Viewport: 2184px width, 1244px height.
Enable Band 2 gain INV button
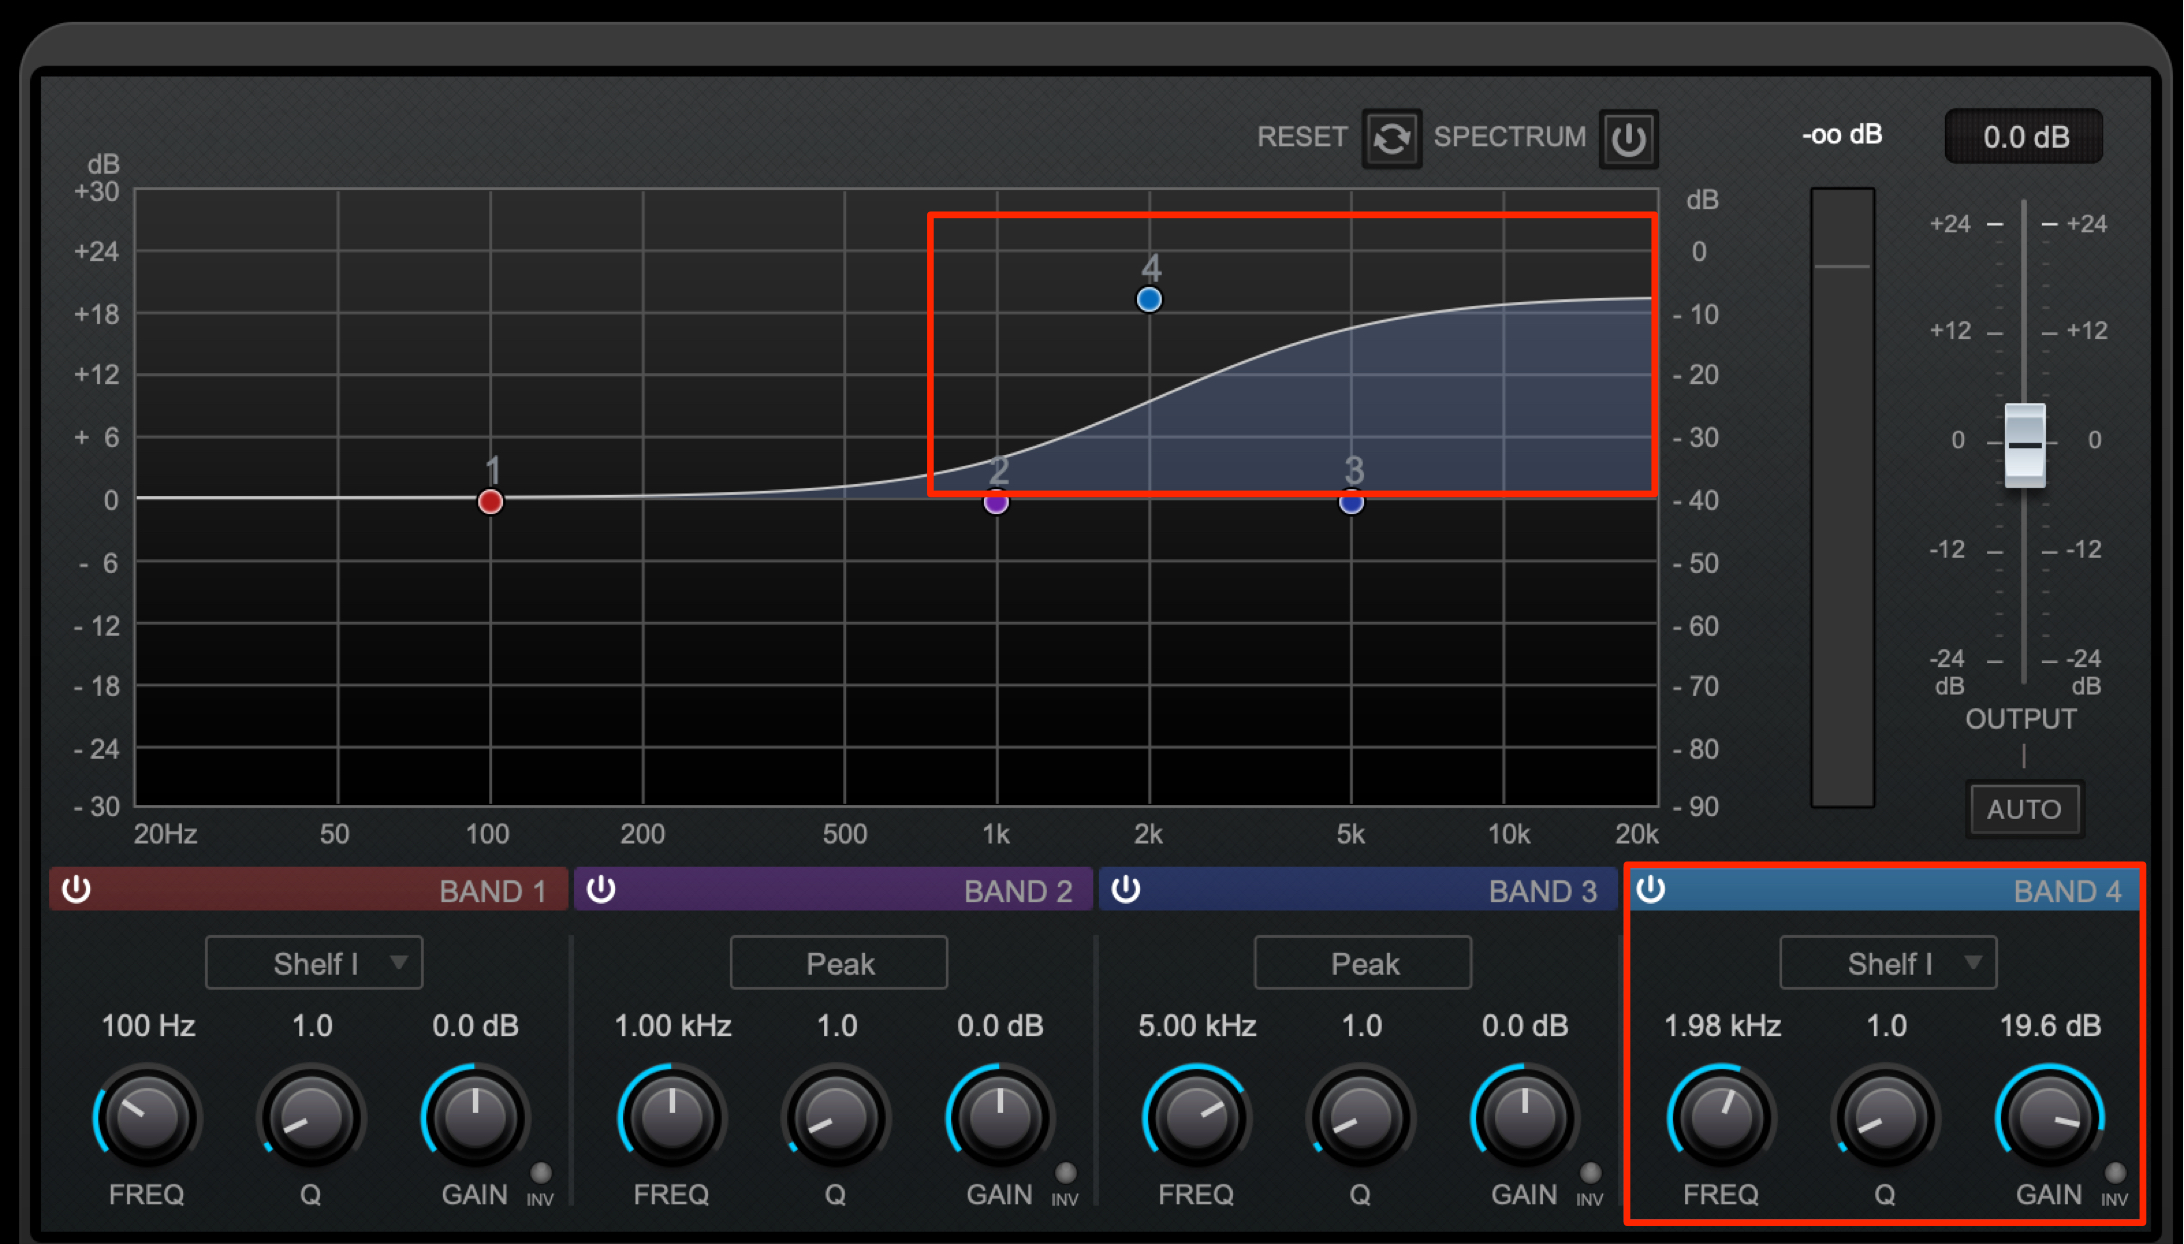[x=1065, y=1173]
